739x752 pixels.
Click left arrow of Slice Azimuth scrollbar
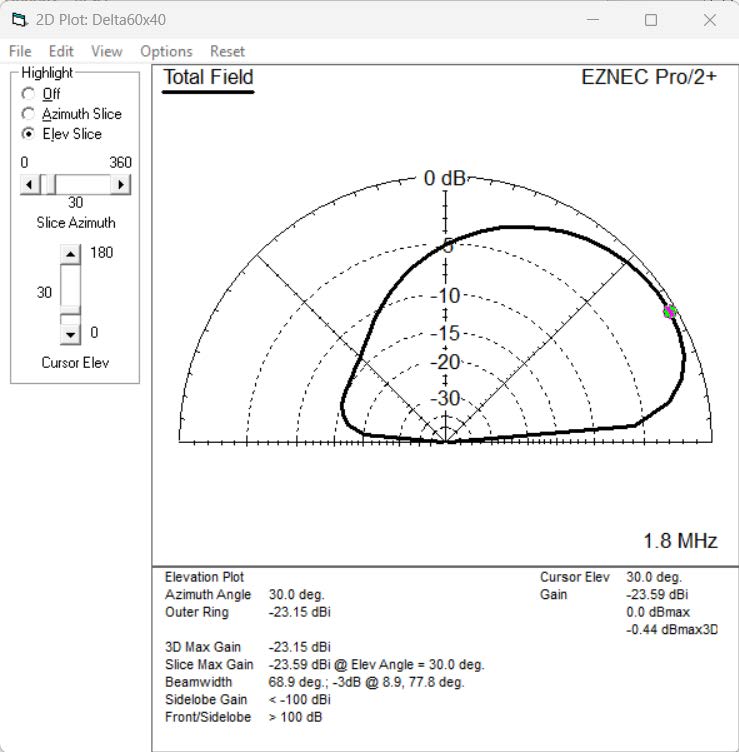29,184
